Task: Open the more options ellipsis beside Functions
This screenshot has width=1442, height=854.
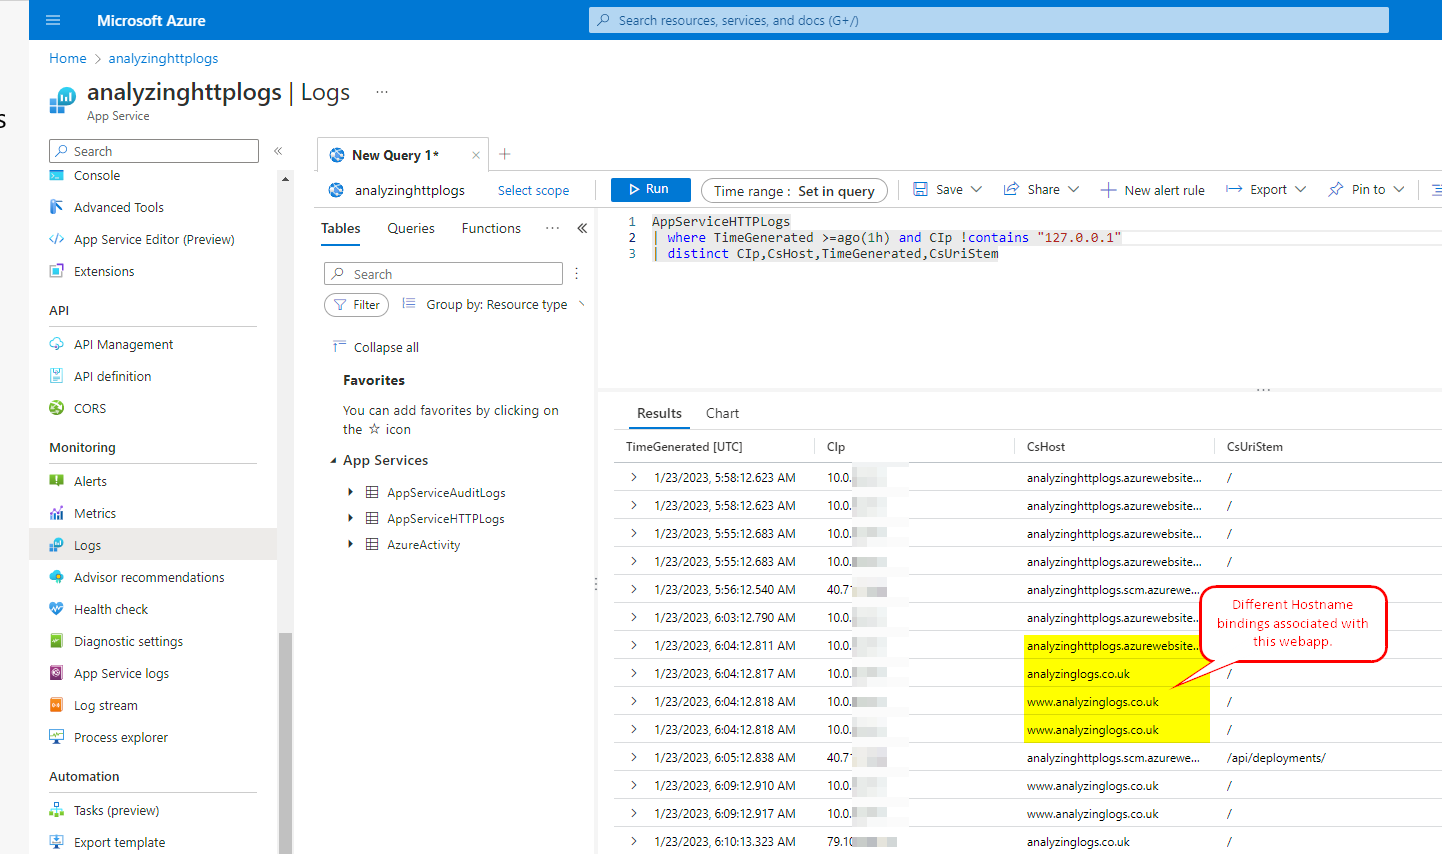Action: click(552, 228)
